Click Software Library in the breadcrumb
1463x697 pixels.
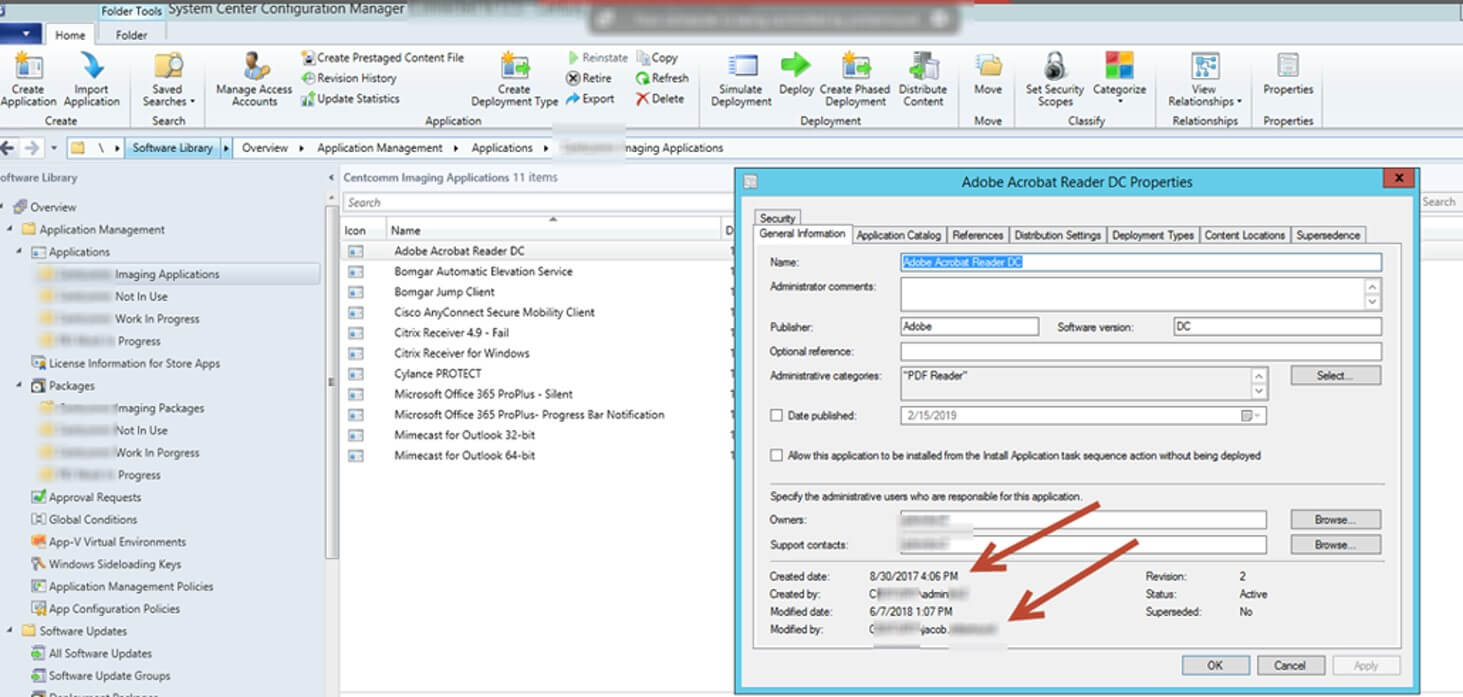172,148
